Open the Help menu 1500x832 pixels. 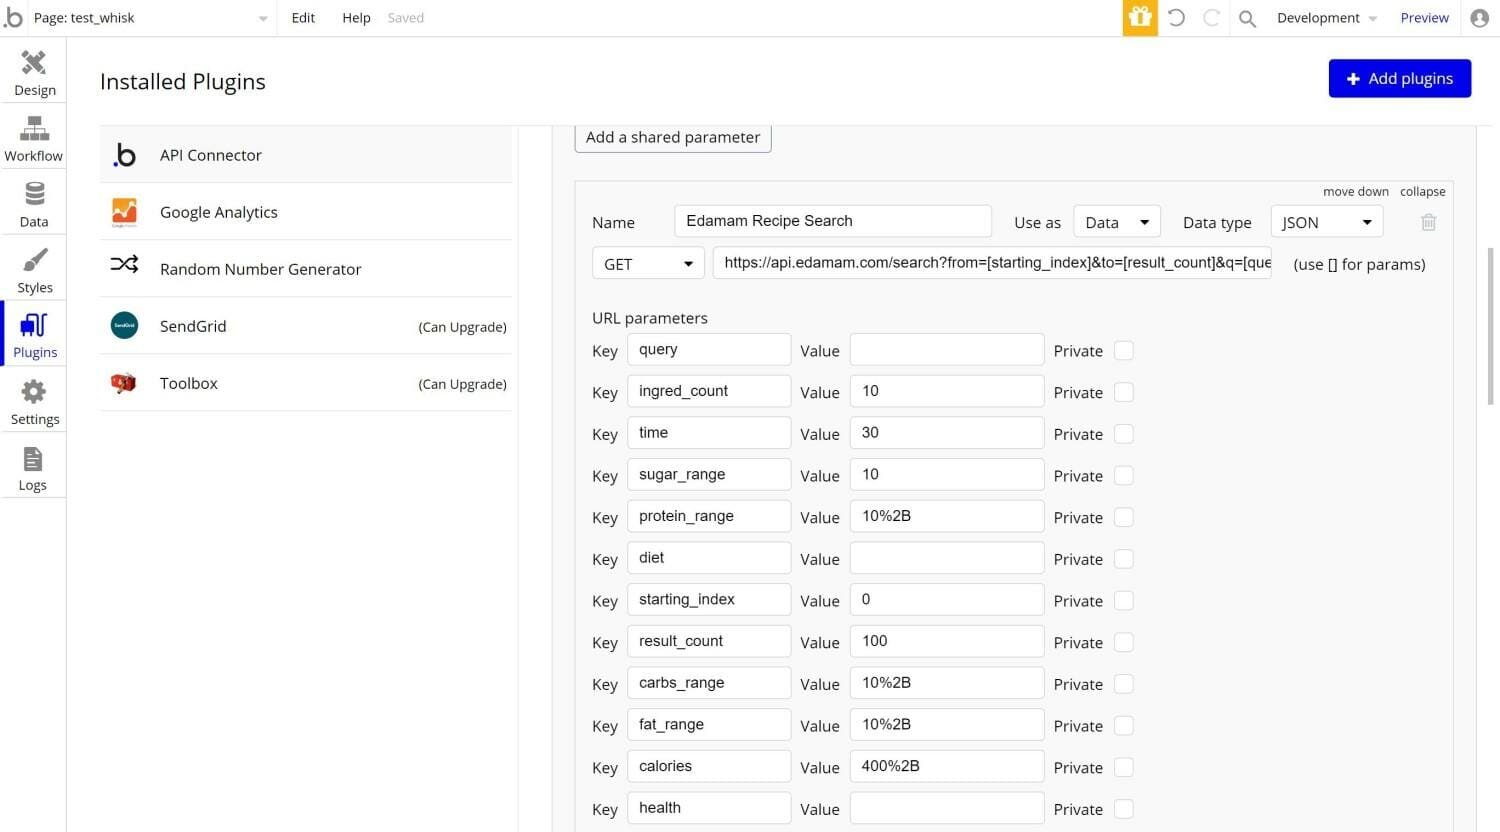pos(356,18)
